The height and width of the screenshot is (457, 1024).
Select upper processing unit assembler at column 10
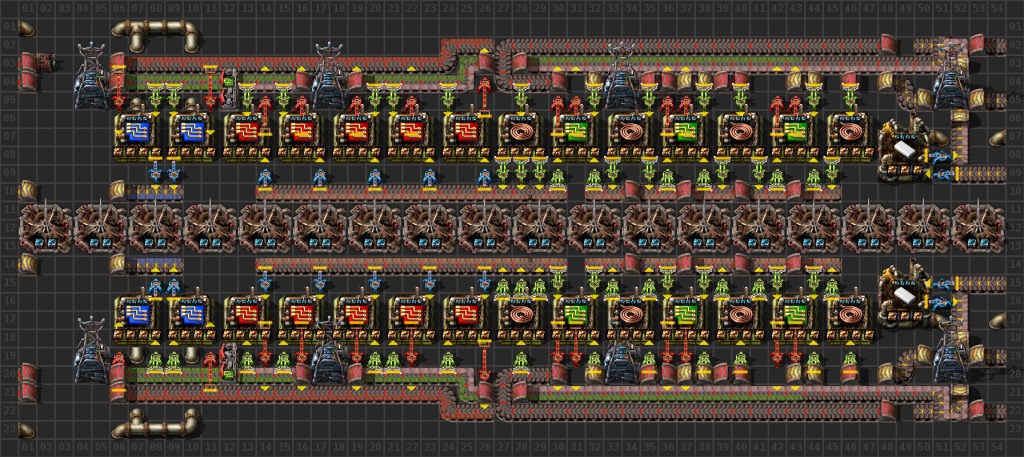(191, 136)
